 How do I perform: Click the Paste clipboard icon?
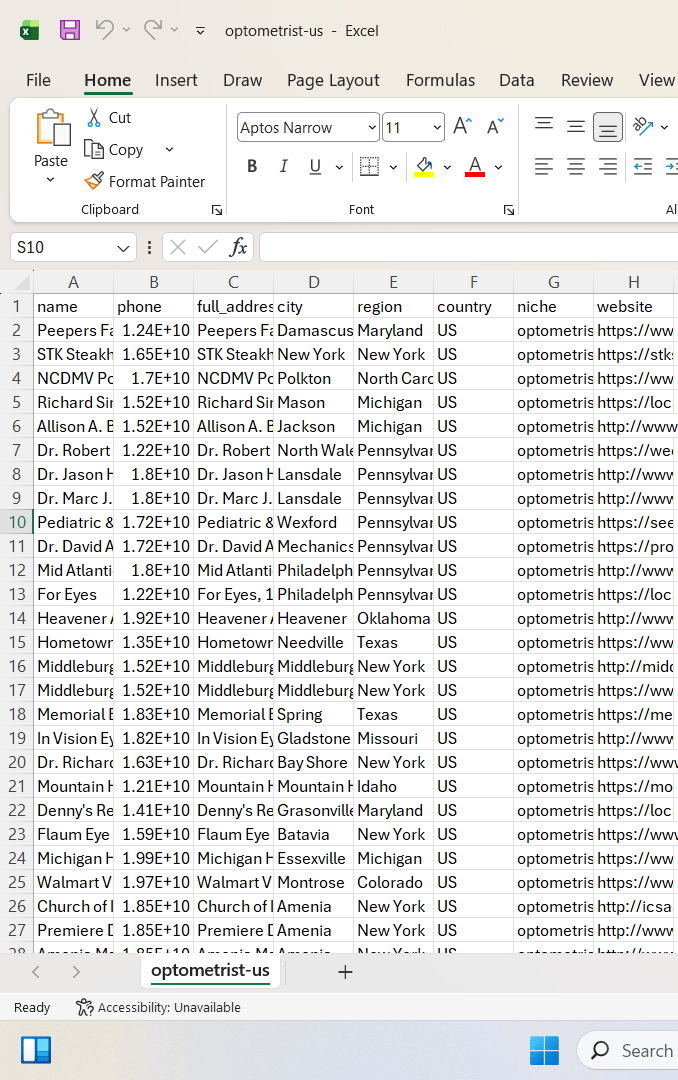click(52, 127)
